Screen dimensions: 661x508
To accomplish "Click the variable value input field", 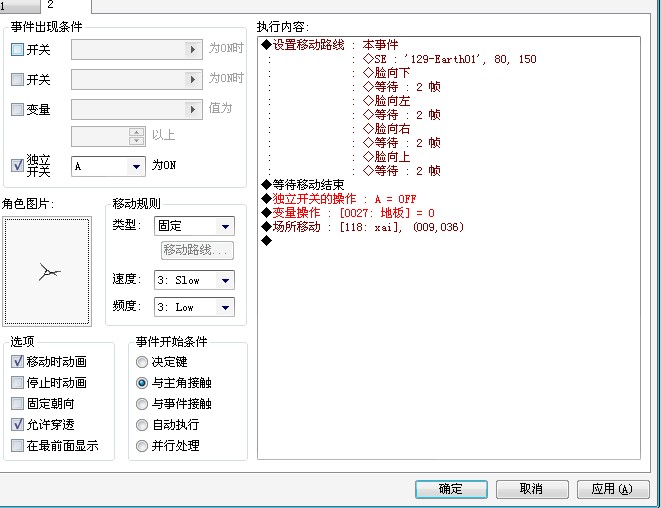I will 100,136.
